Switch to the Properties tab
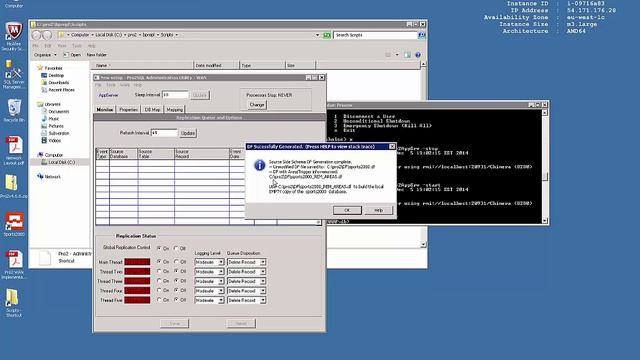 (x=129, y=109)
